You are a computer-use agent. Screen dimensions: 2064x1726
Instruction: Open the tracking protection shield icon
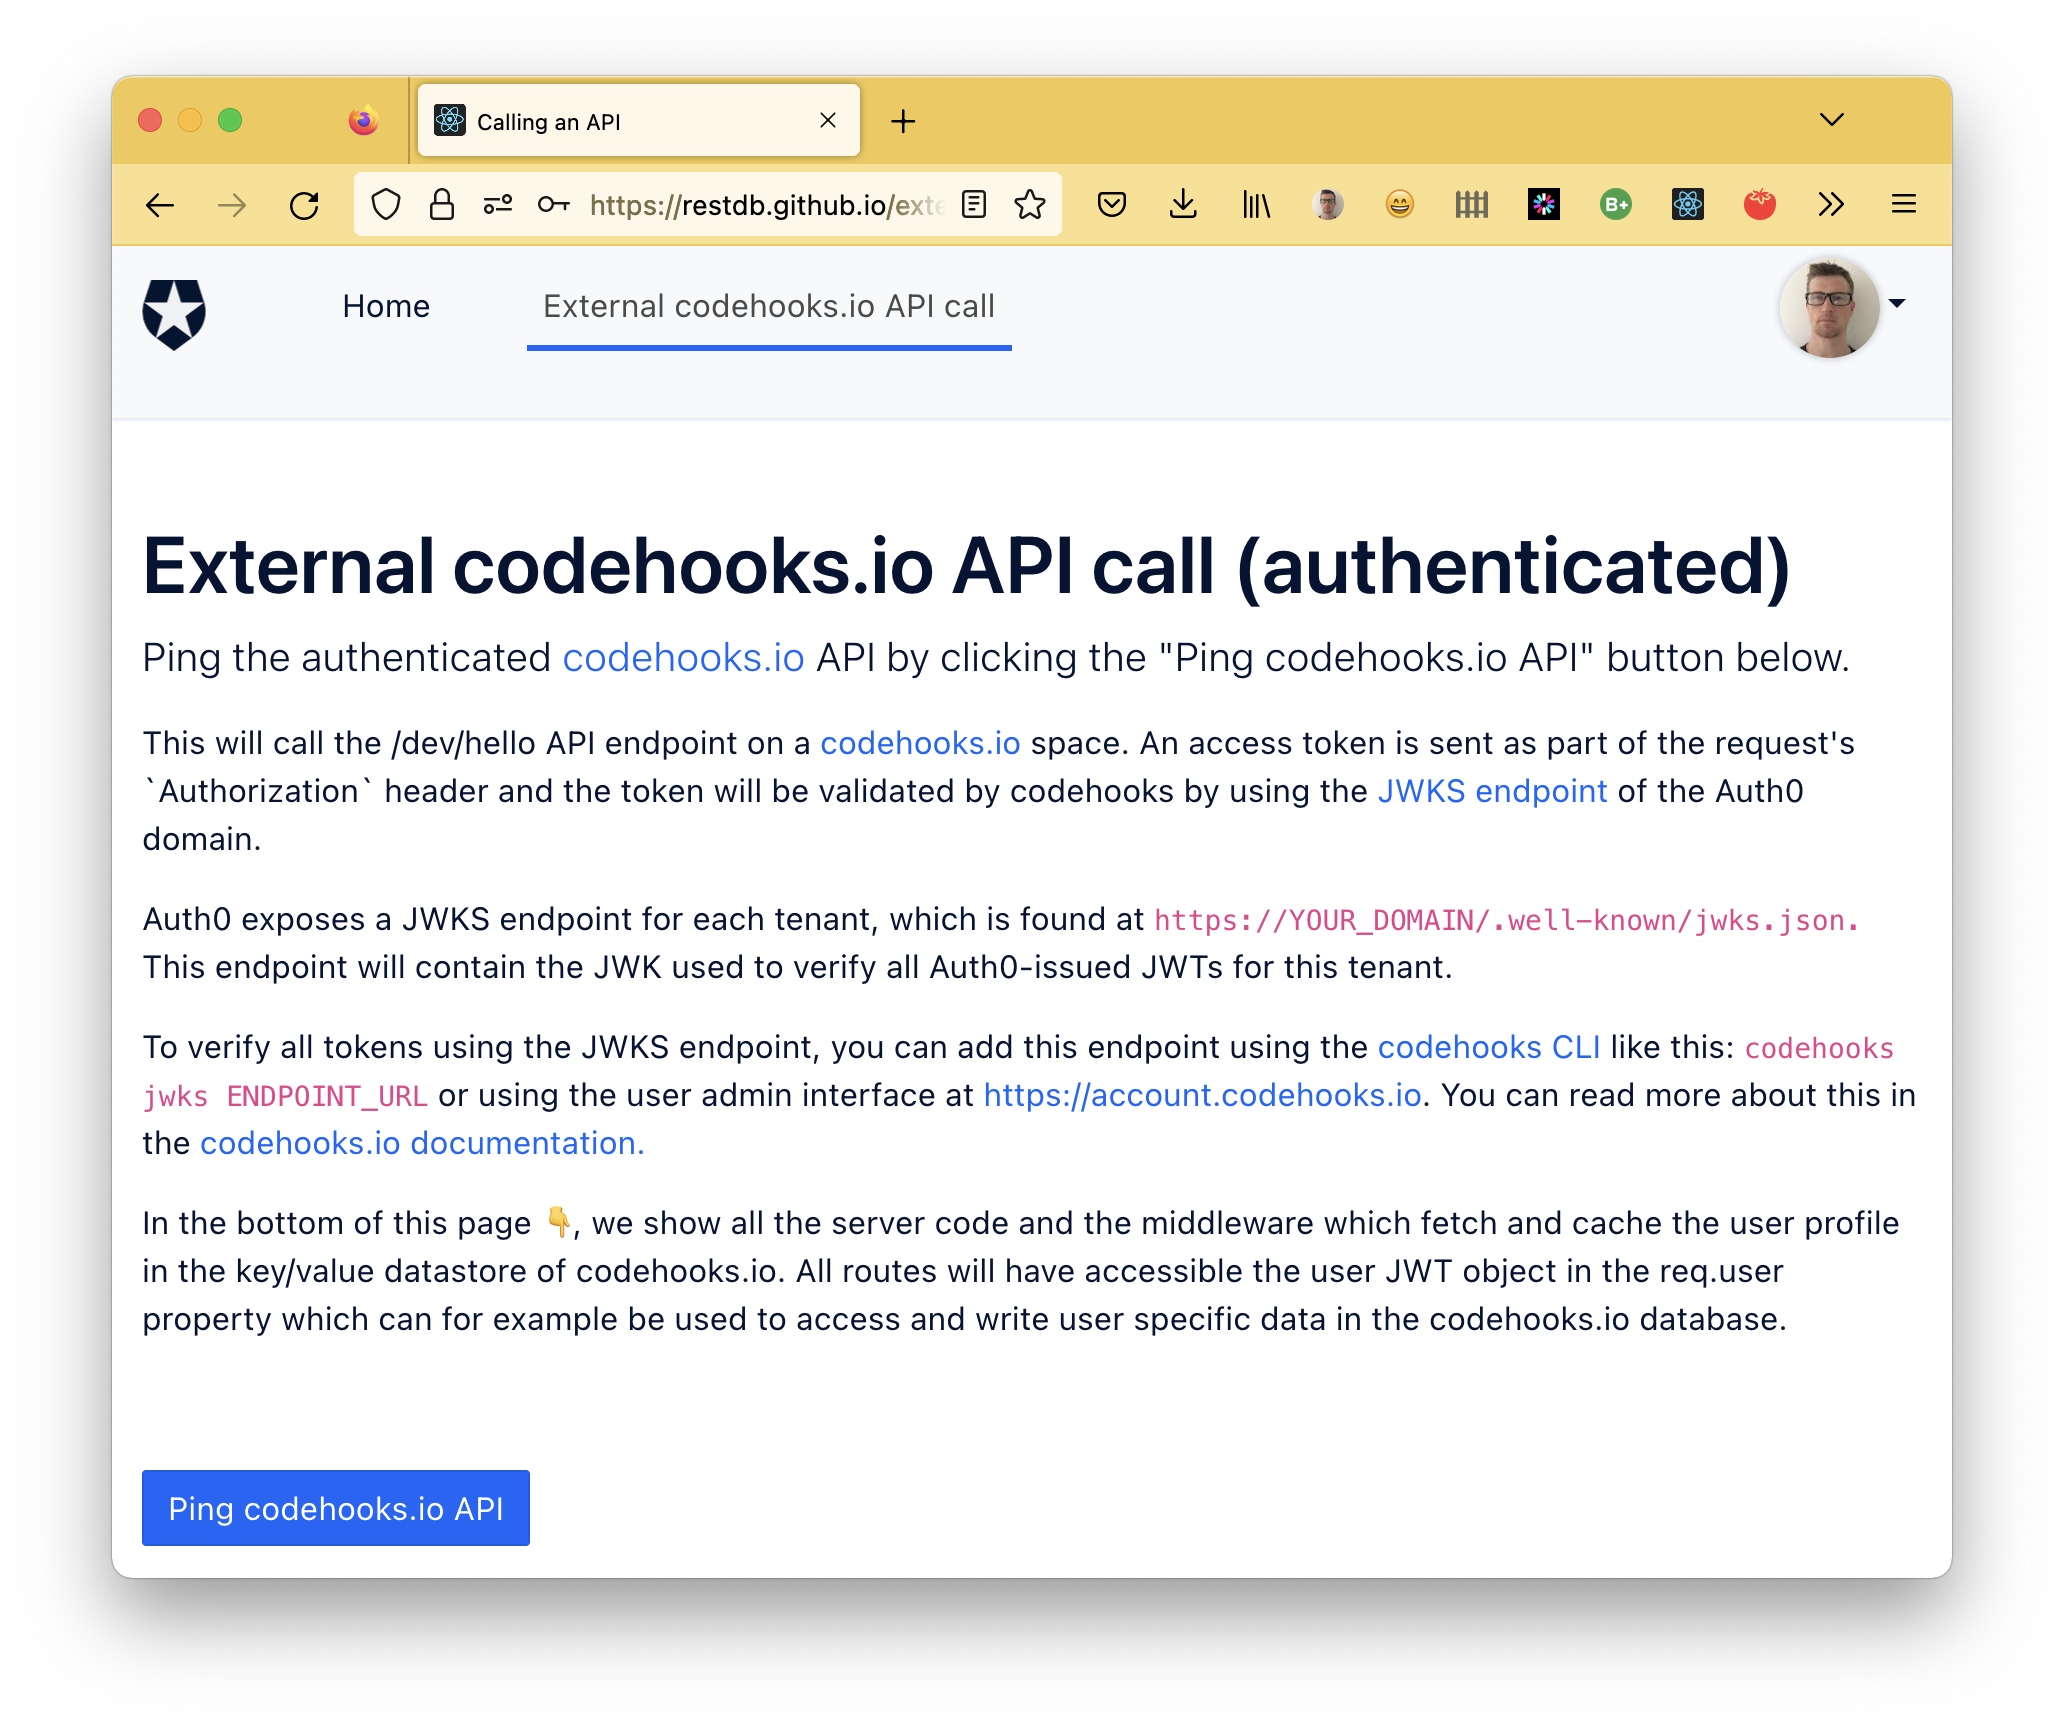386,205
